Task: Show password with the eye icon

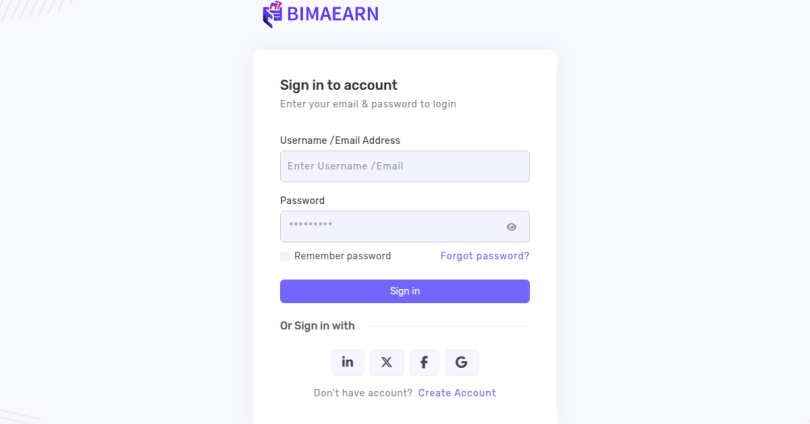Action: click(x=511, y=227)
